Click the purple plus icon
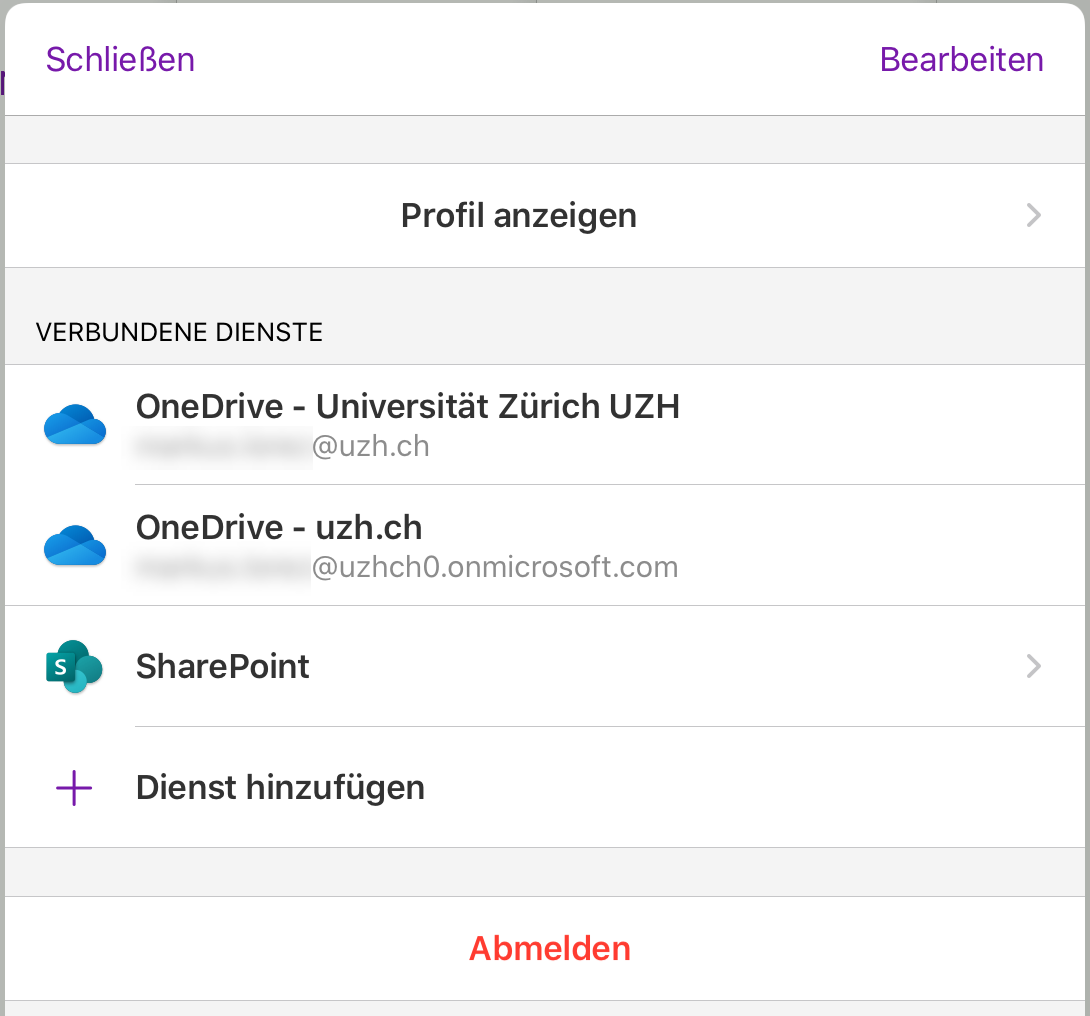The width and height of the screenshot is (1090, 1016). click(74, 788)
